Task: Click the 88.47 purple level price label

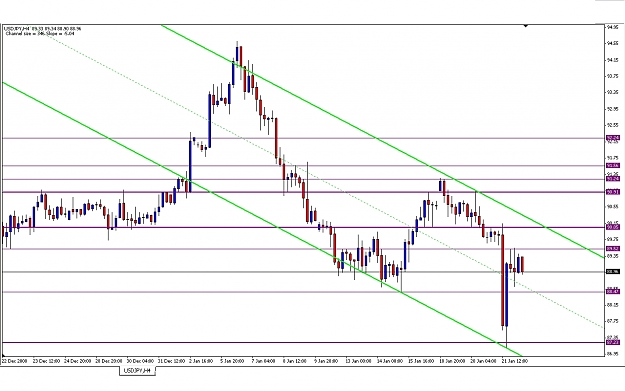Action: (x=613, y=292)
